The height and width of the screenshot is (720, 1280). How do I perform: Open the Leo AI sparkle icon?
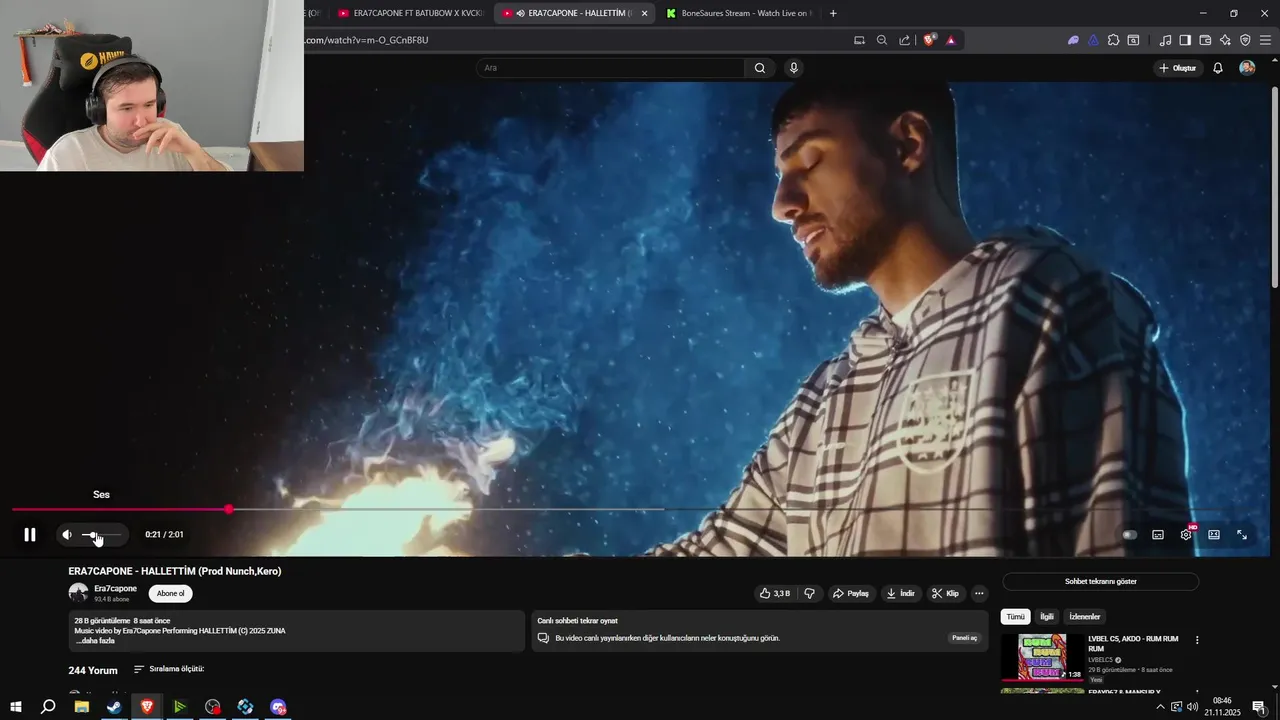(1225, 40)
